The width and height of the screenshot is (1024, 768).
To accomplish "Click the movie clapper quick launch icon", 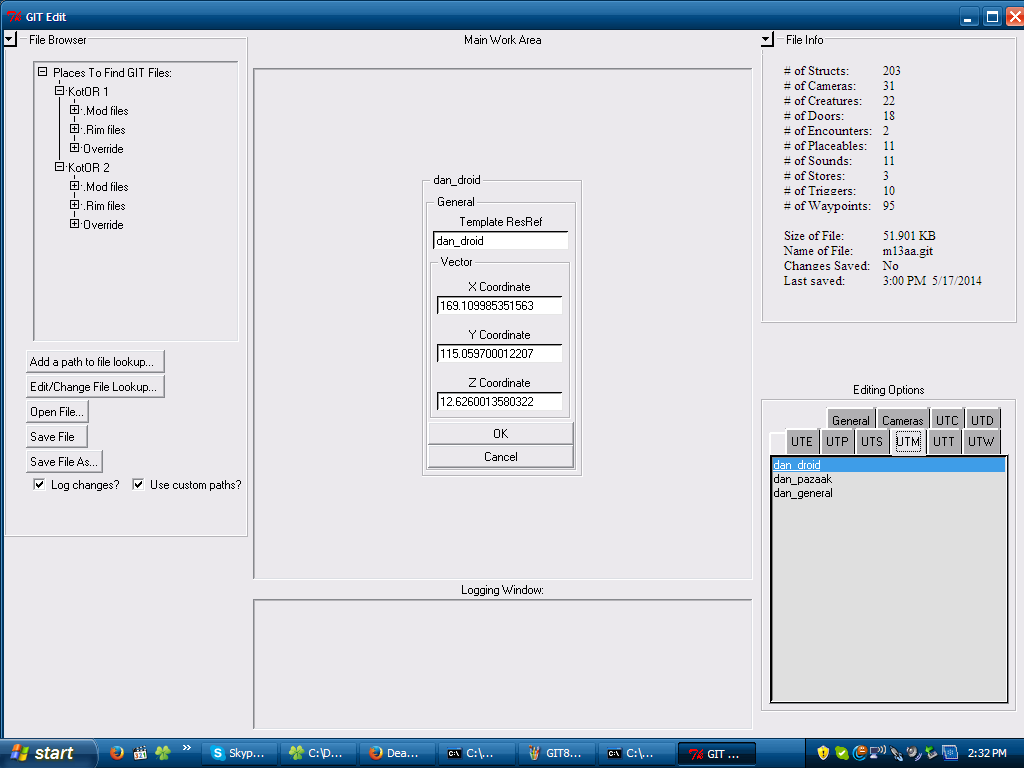I will pyautogui.click(x=140, y=752).
